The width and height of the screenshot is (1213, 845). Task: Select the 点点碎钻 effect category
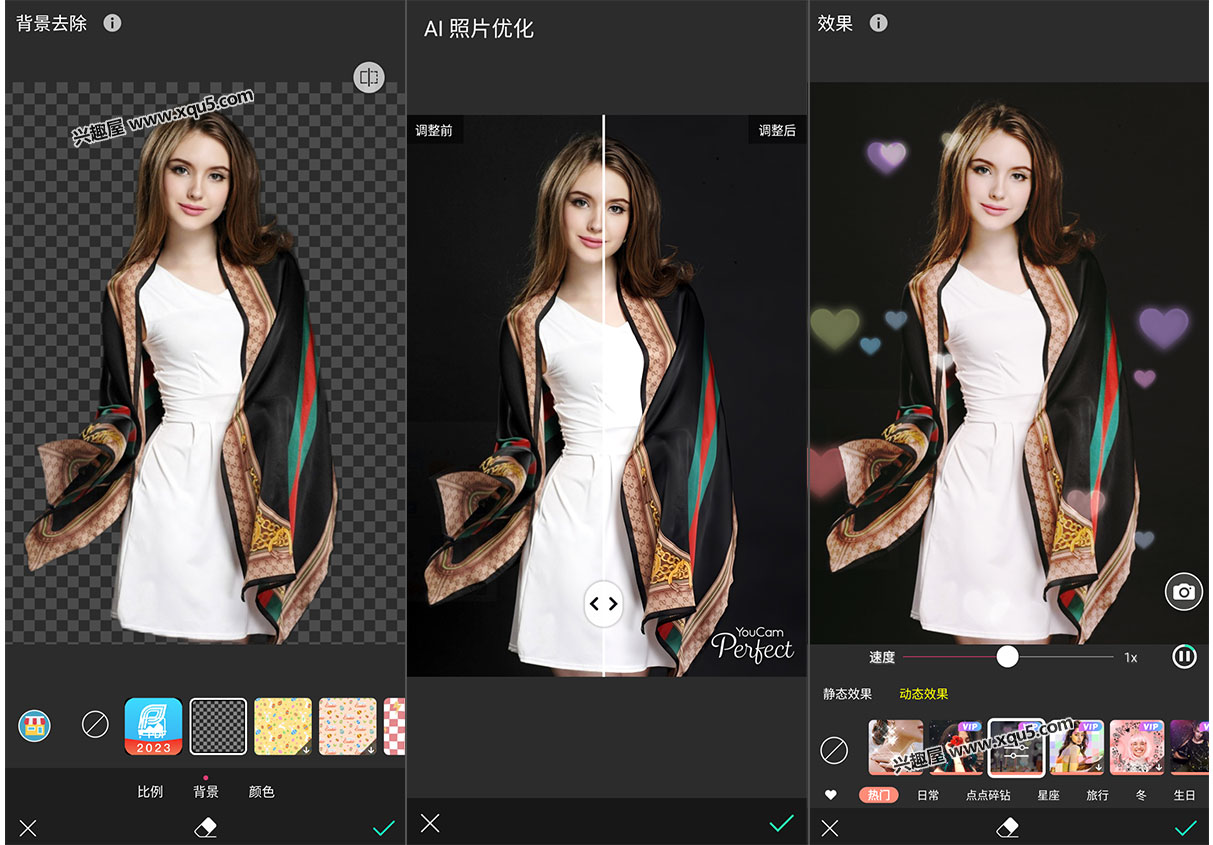click(x=988, y=795)
